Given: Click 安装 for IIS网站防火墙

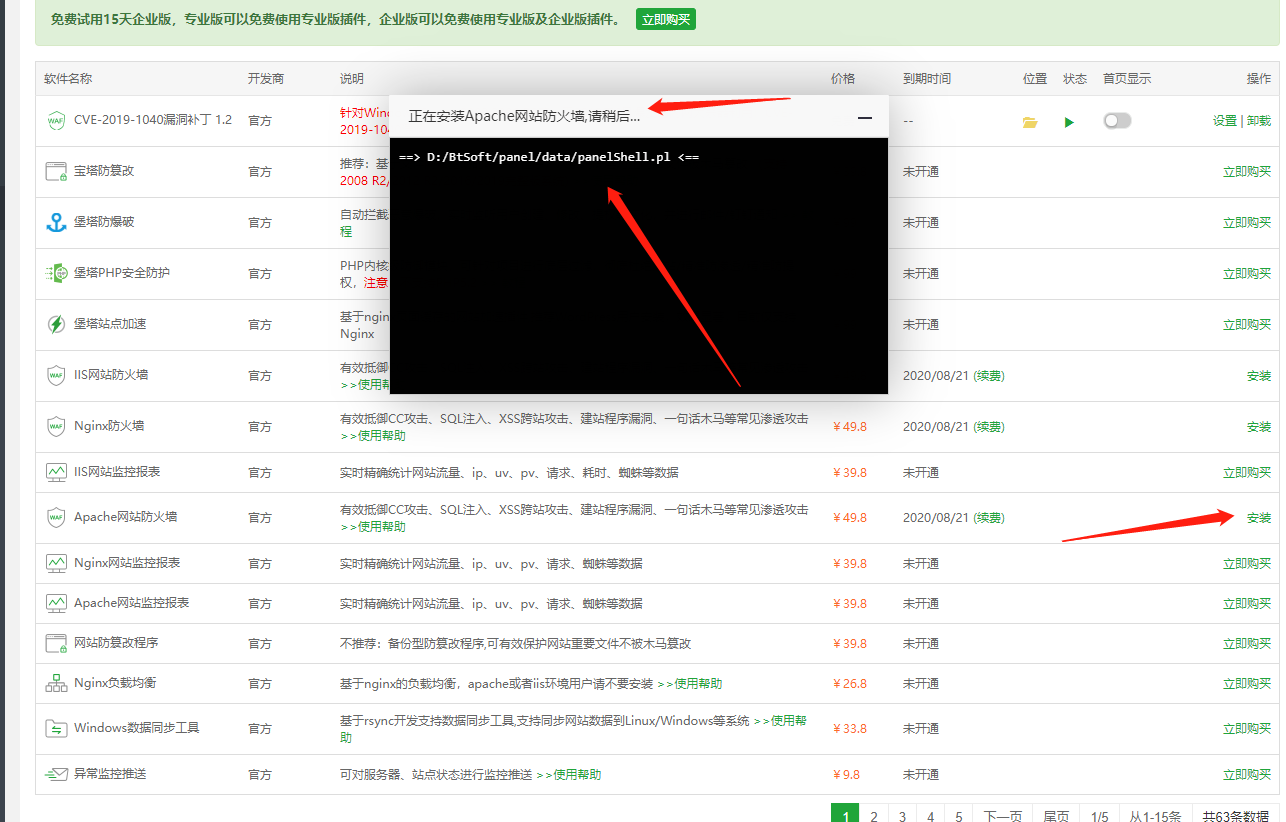Looking at the screenshot, I should (1259, 375).
